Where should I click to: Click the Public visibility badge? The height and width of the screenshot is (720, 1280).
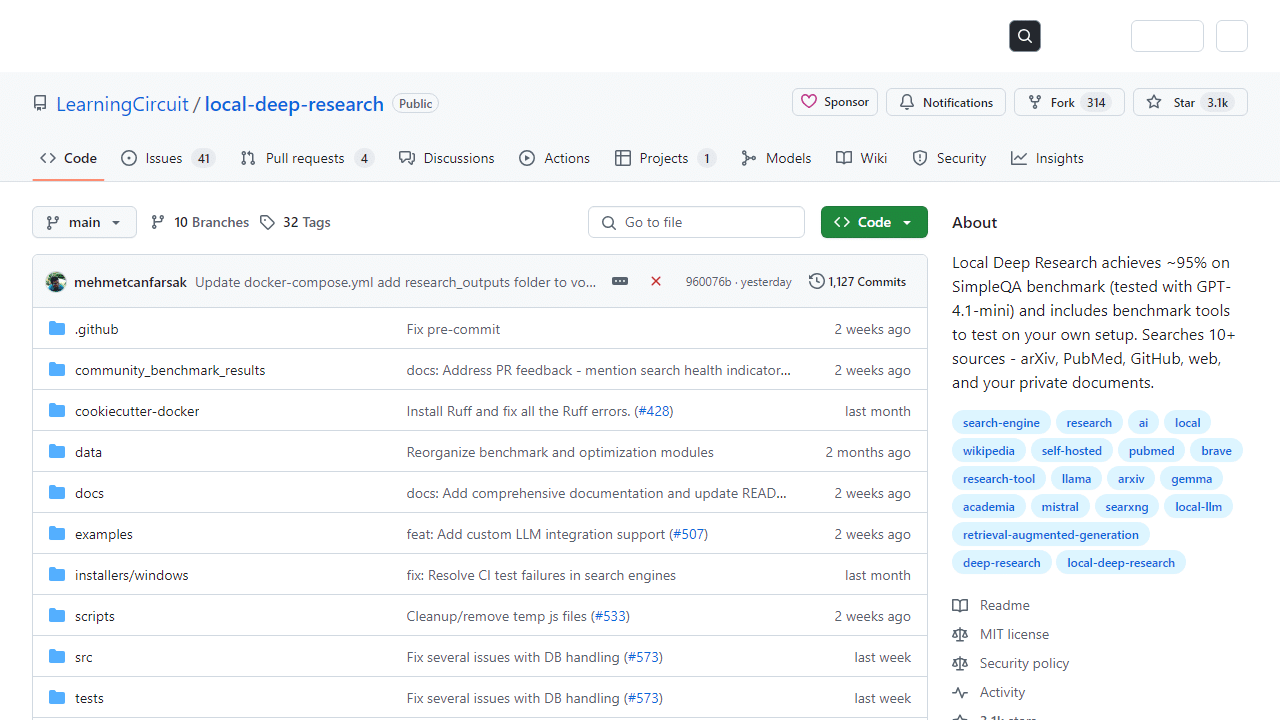(415, 104)
